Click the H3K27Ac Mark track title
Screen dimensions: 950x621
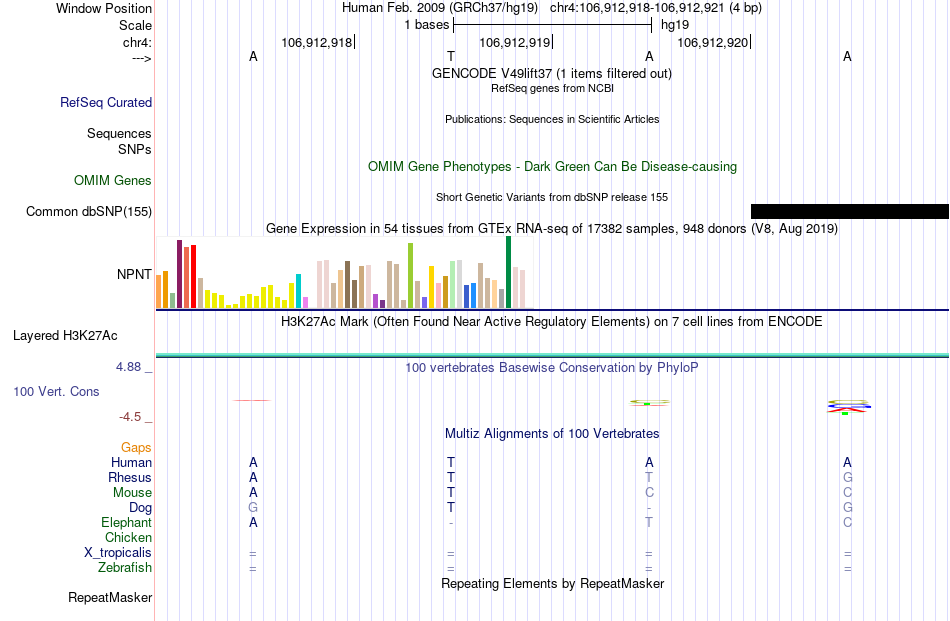point(552,321)
